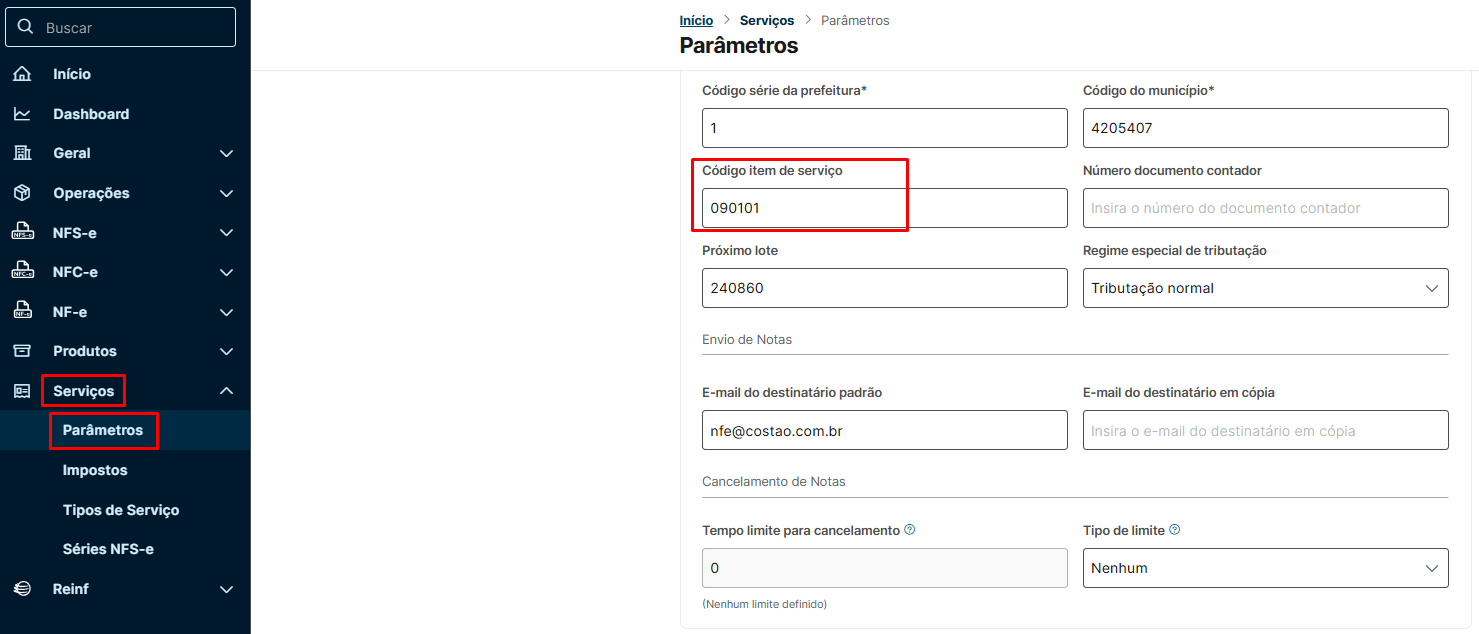1479x634 pixels.
Task: Click the Geral building icon
Action: [22, 153]
